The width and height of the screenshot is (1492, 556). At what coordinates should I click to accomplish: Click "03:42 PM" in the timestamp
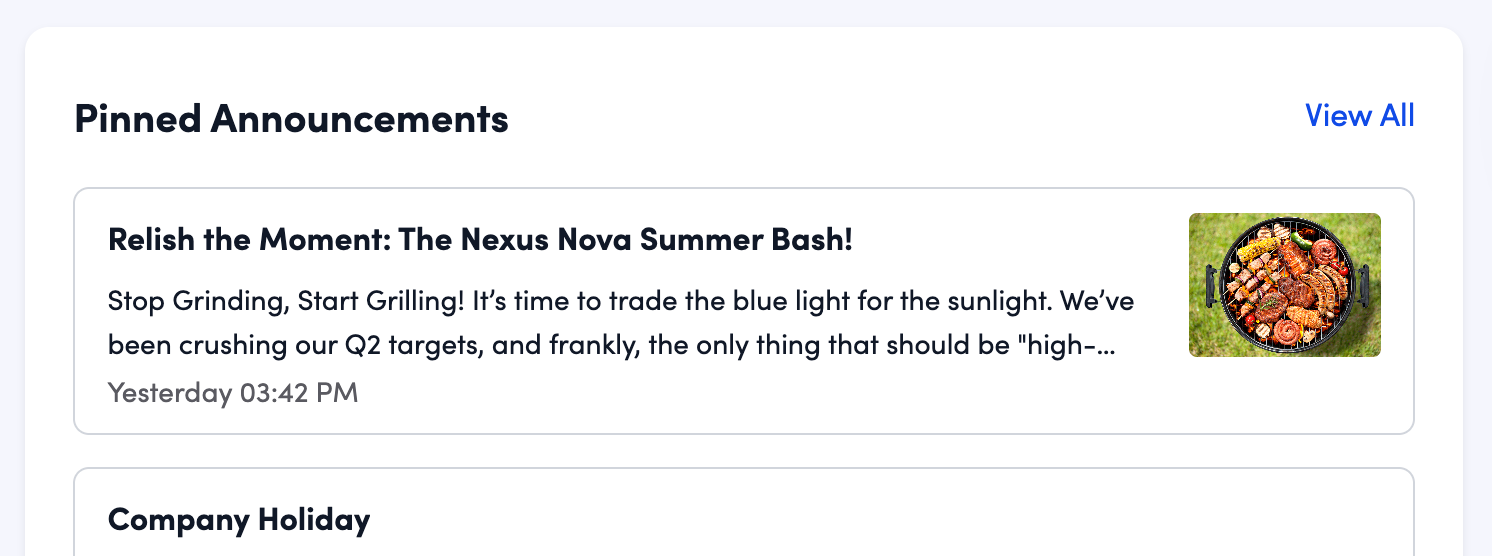click(298, 392)
